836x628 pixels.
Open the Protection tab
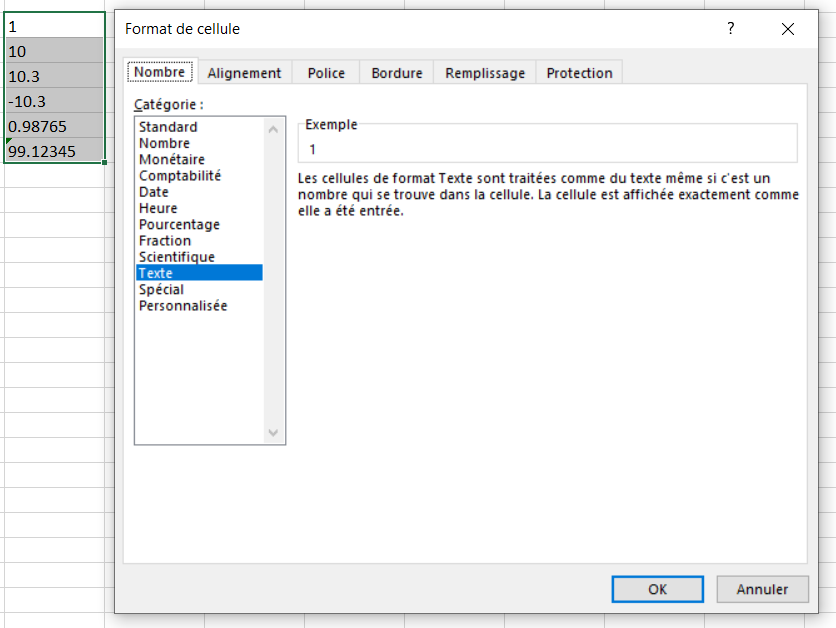[x=579, y=73]
